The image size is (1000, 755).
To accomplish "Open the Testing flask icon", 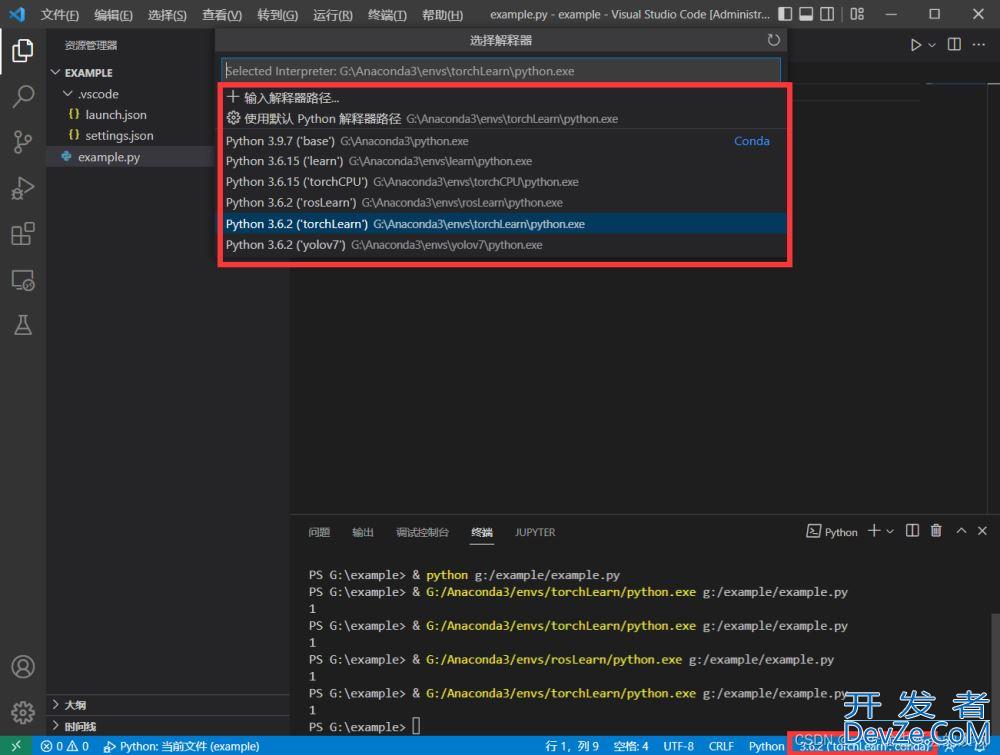I will click(22, 325).
